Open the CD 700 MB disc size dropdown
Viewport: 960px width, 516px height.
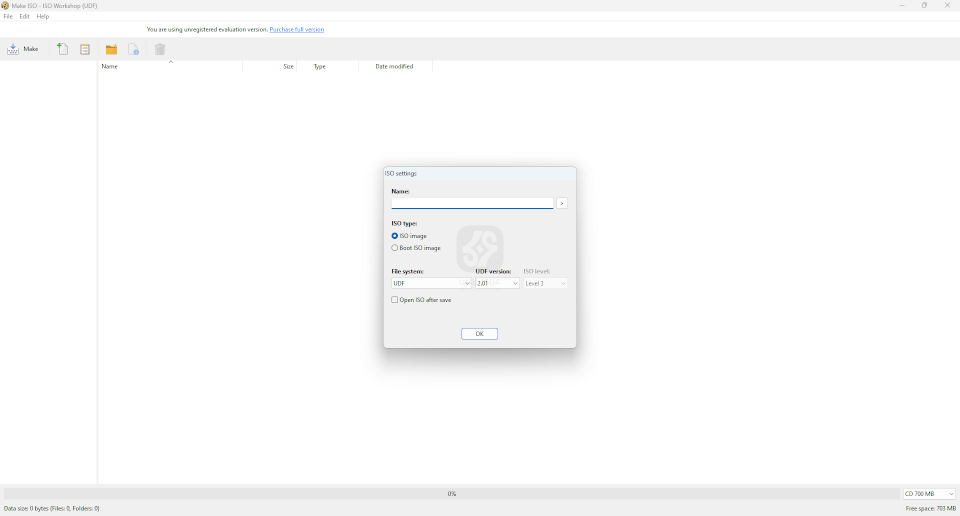pos(929,494)
